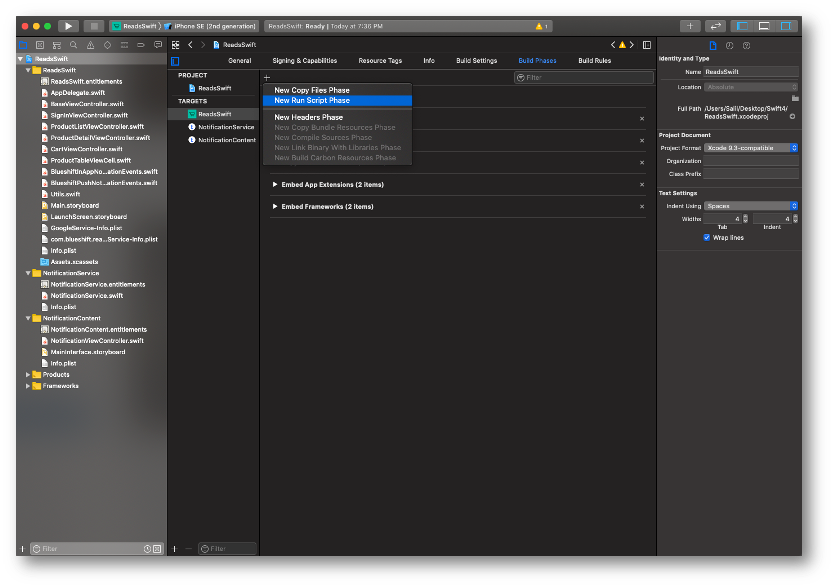Choose folder icon for project location
Screen dimensions: 833x587
coord(795,98)
